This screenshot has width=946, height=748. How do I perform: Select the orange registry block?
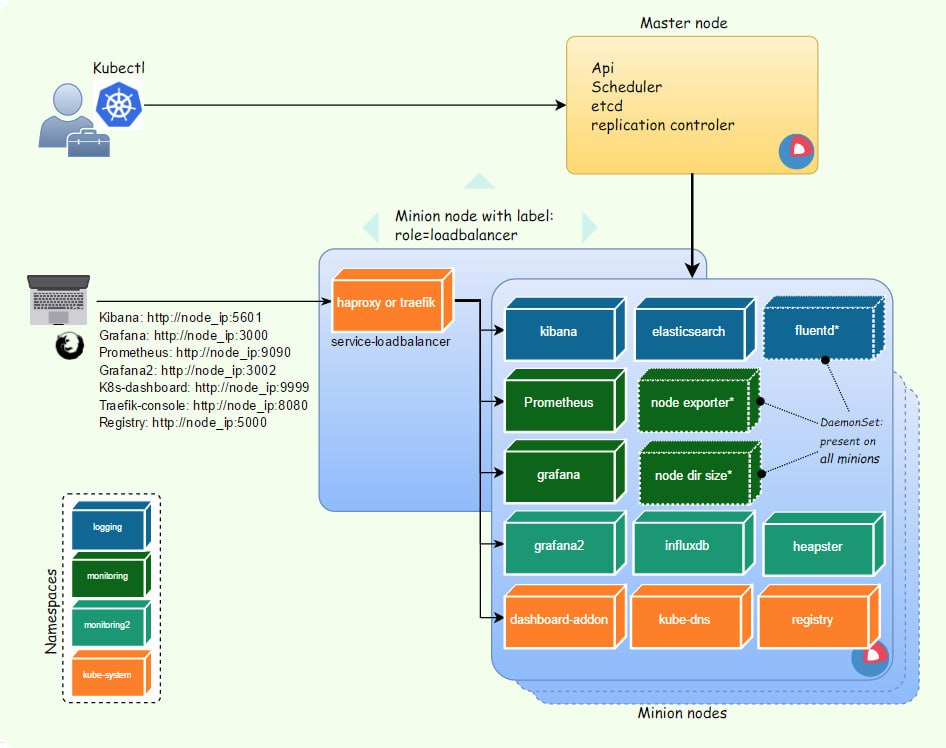pyautogui.click(x=819, y=616)
